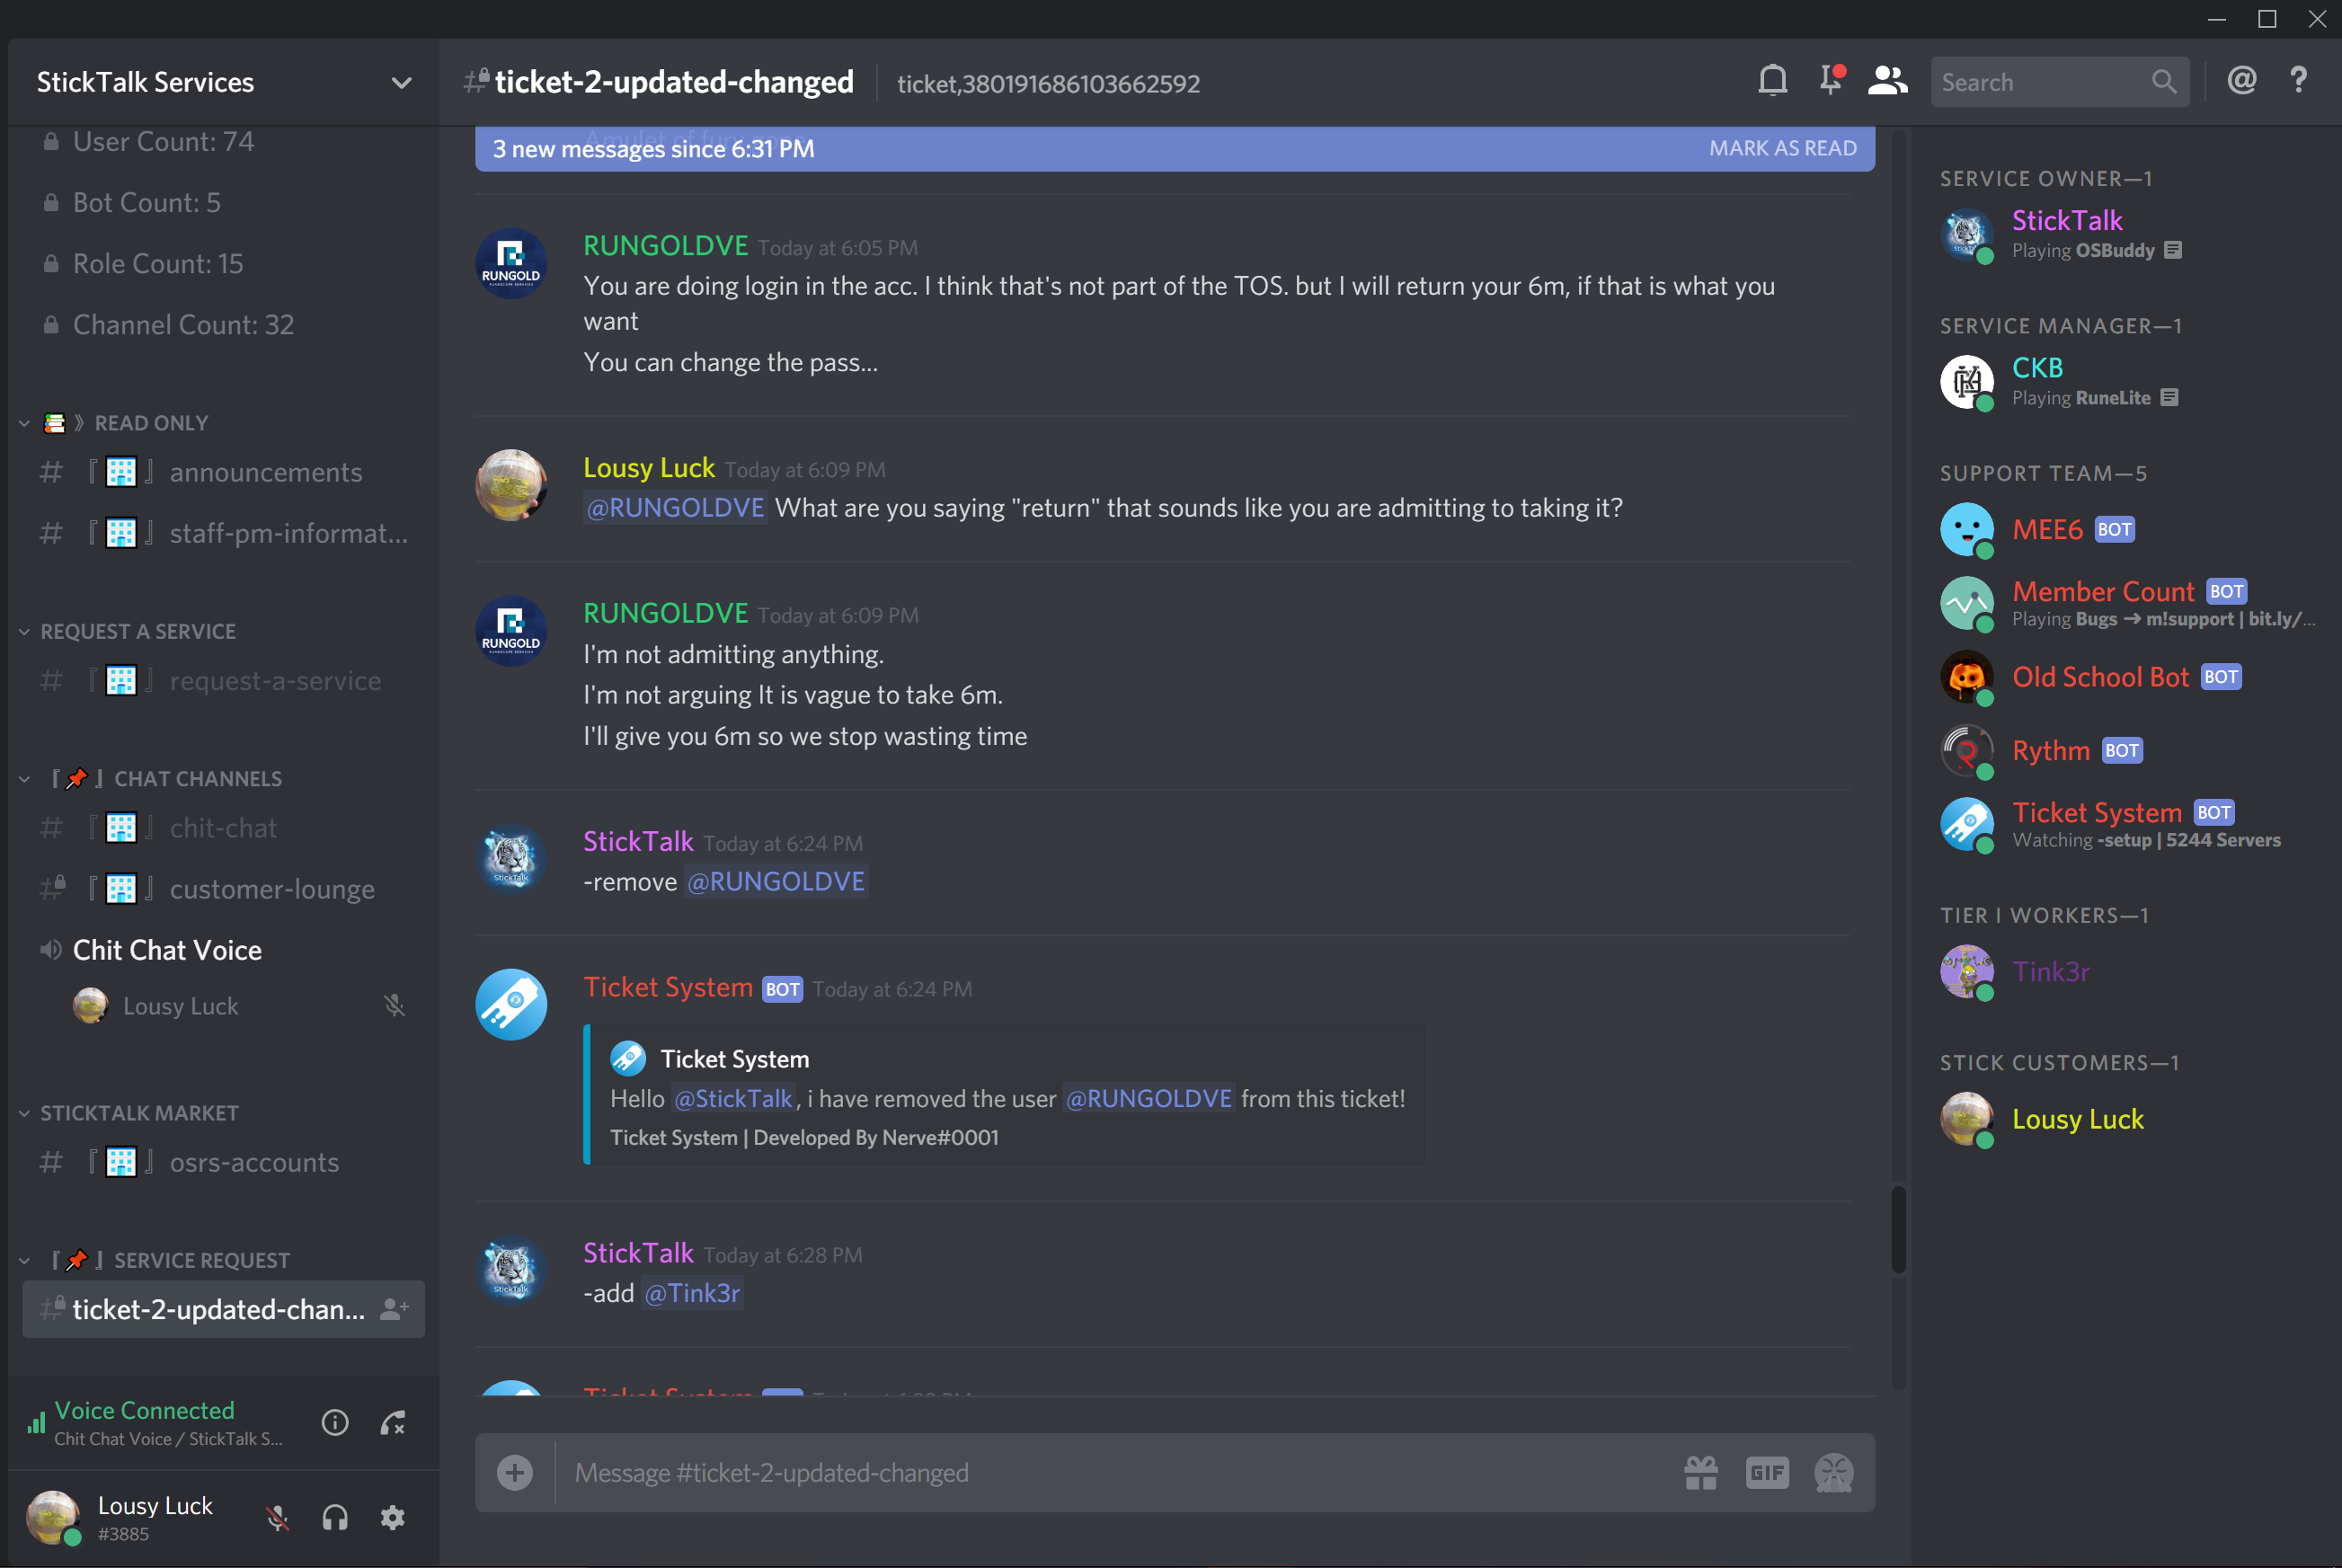Open emoji picker in message bar
Viewport: 2342px width, 1568px height.
click(x=1833, y=1473)
